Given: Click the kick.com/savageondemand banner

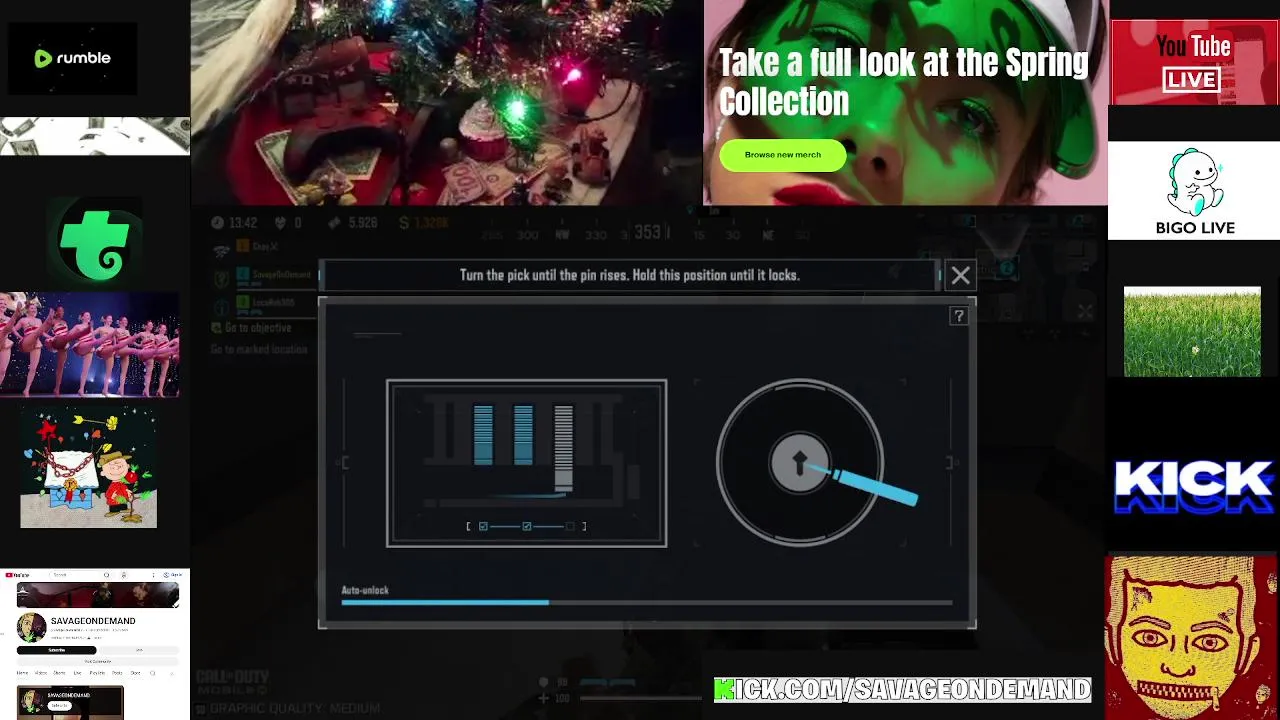Looking at the screenshot, I should point(902,689).
